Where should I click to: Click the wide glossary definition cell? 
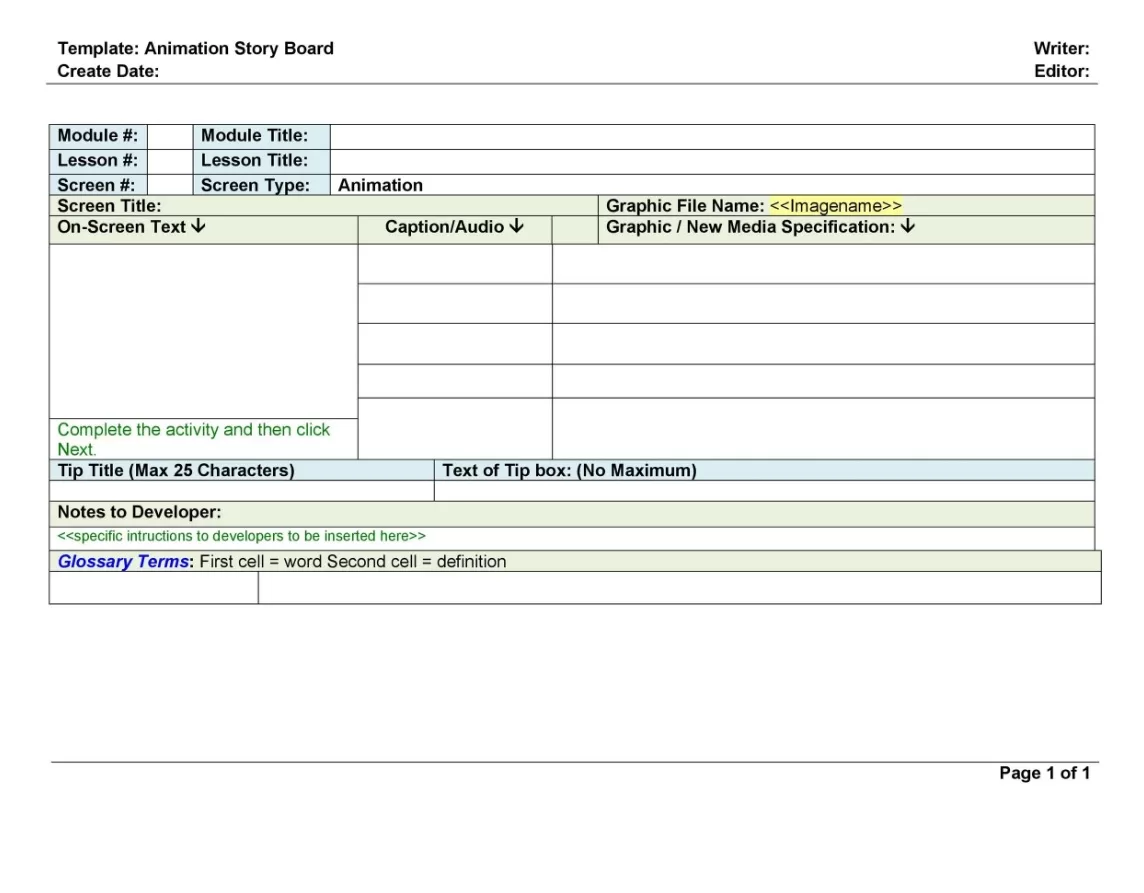679,588
